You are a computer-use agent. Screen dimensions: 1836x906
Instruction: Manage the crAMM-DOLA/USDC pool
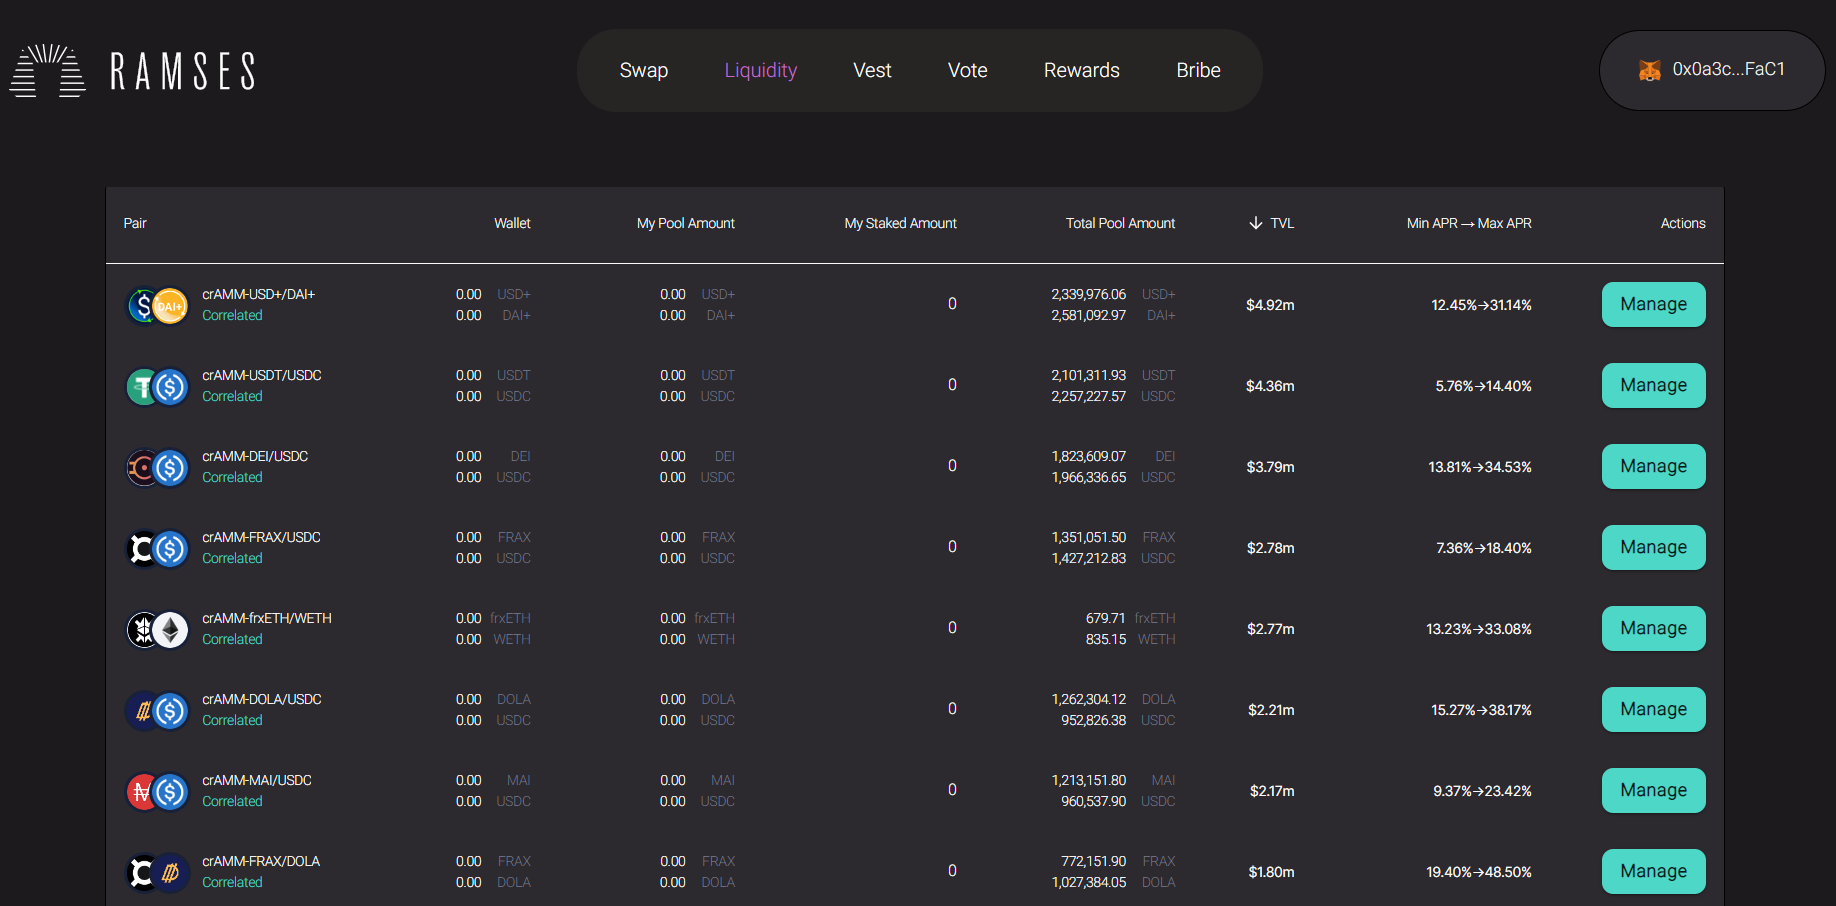(1653, 709)
